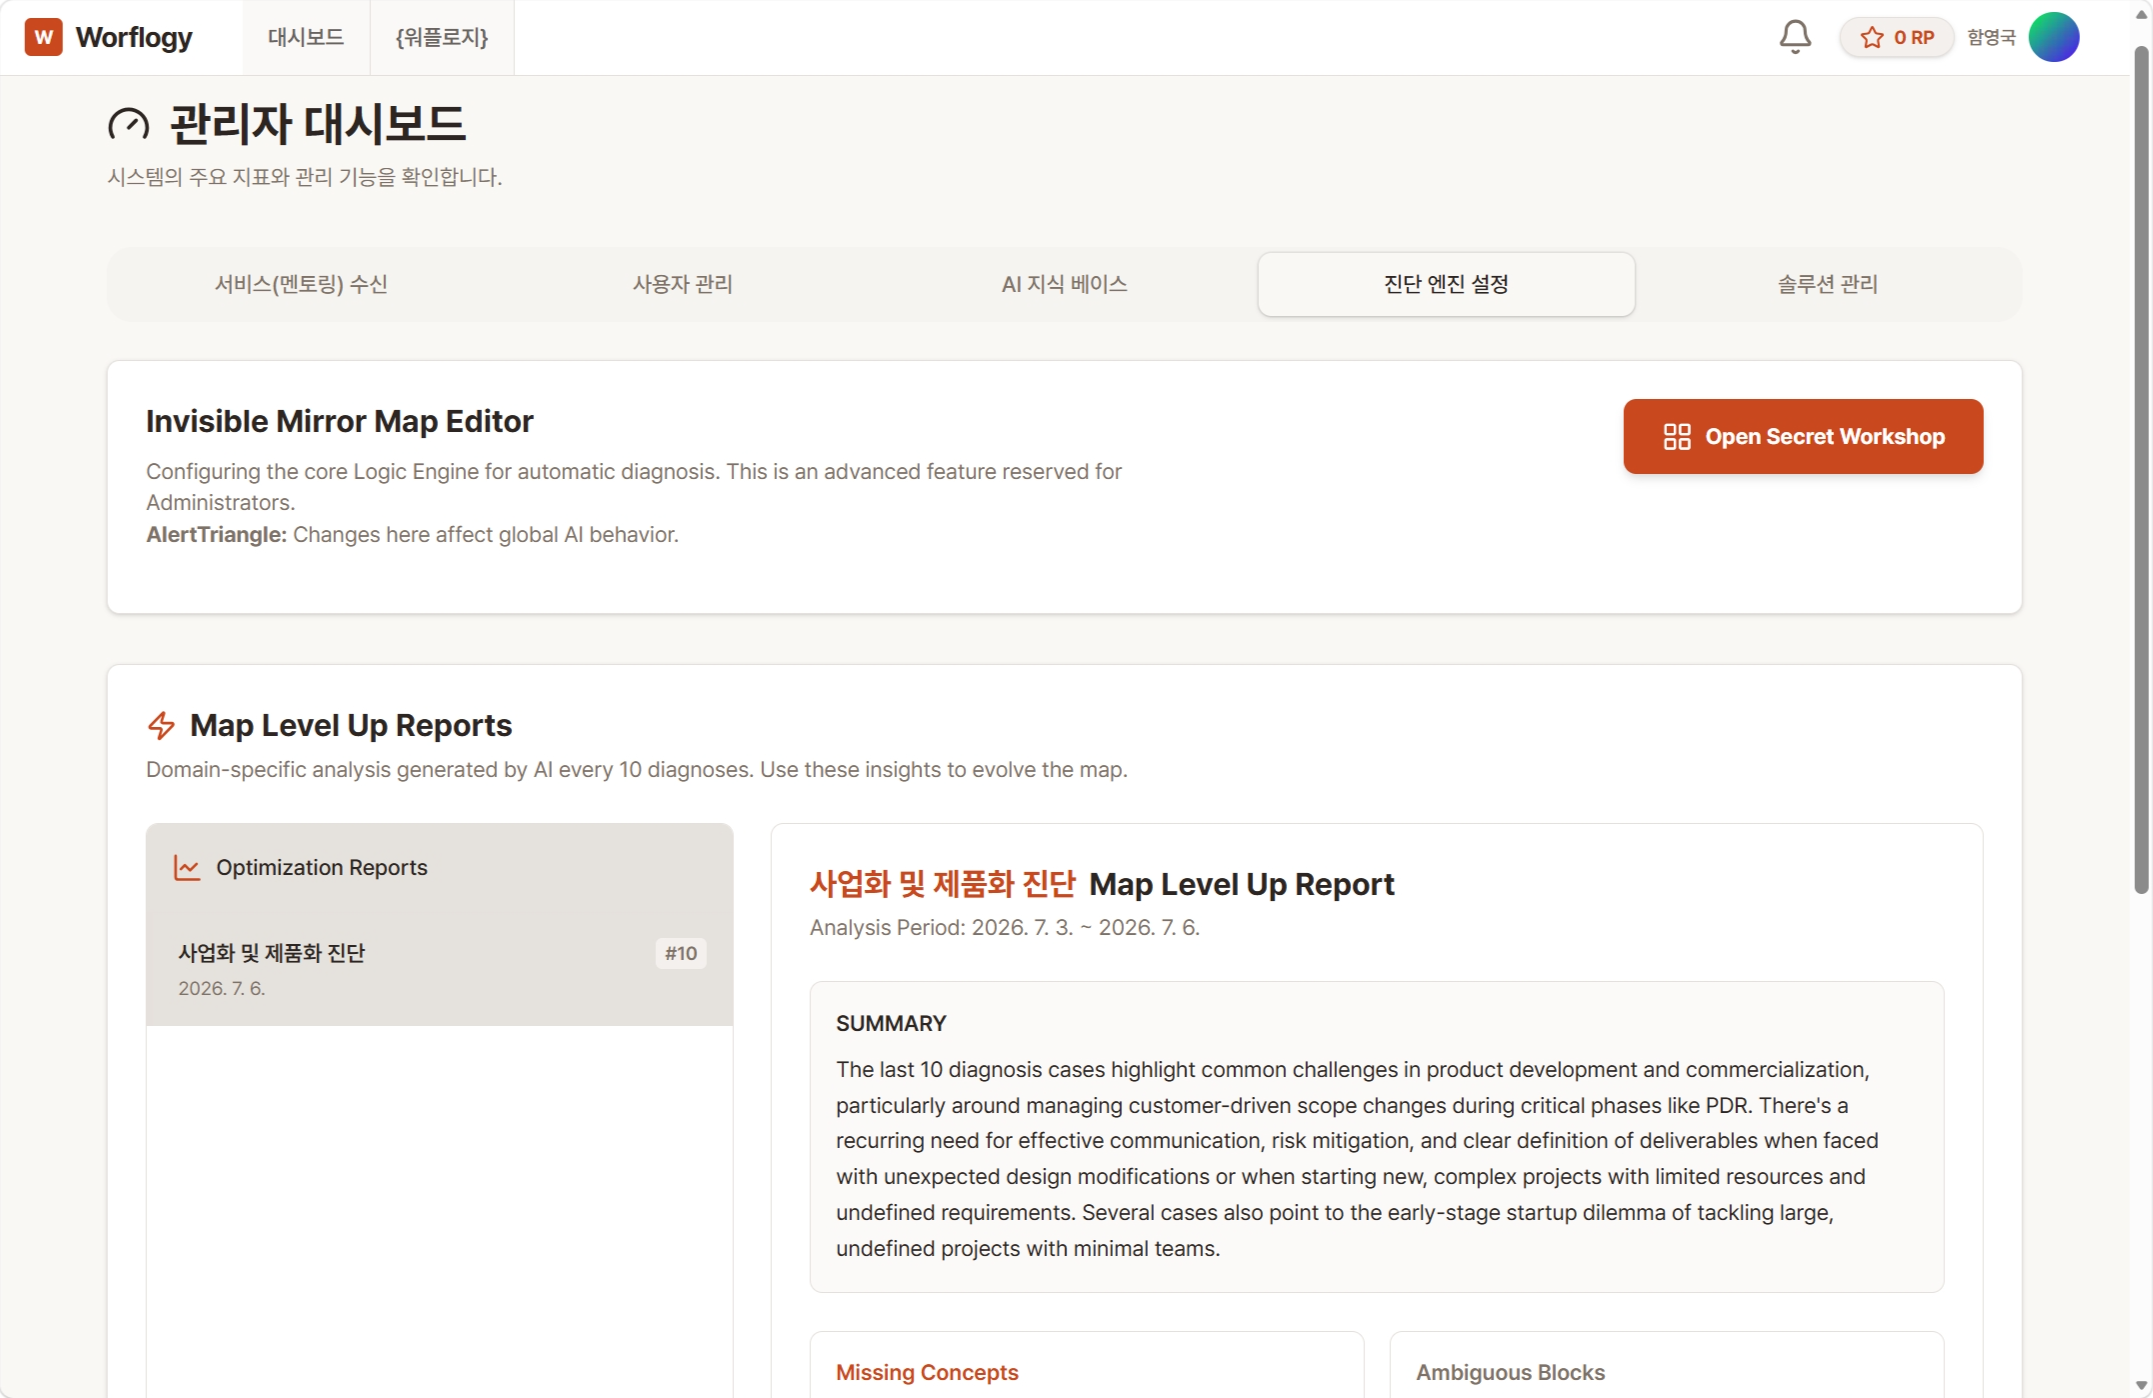Click the 0 RP points badge
2153x1398 pixels.
1896,37
